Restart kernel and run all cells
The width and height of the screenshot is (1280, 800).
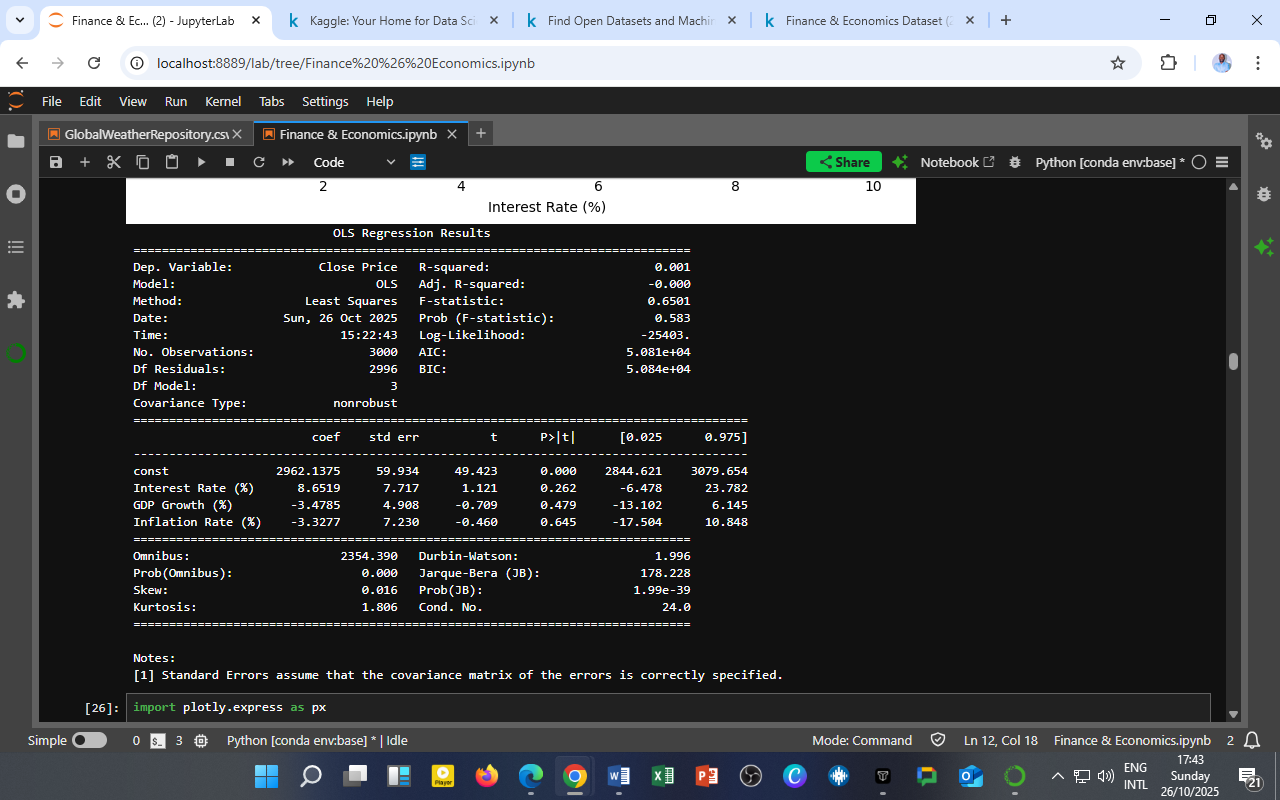(x=286, y=162)
